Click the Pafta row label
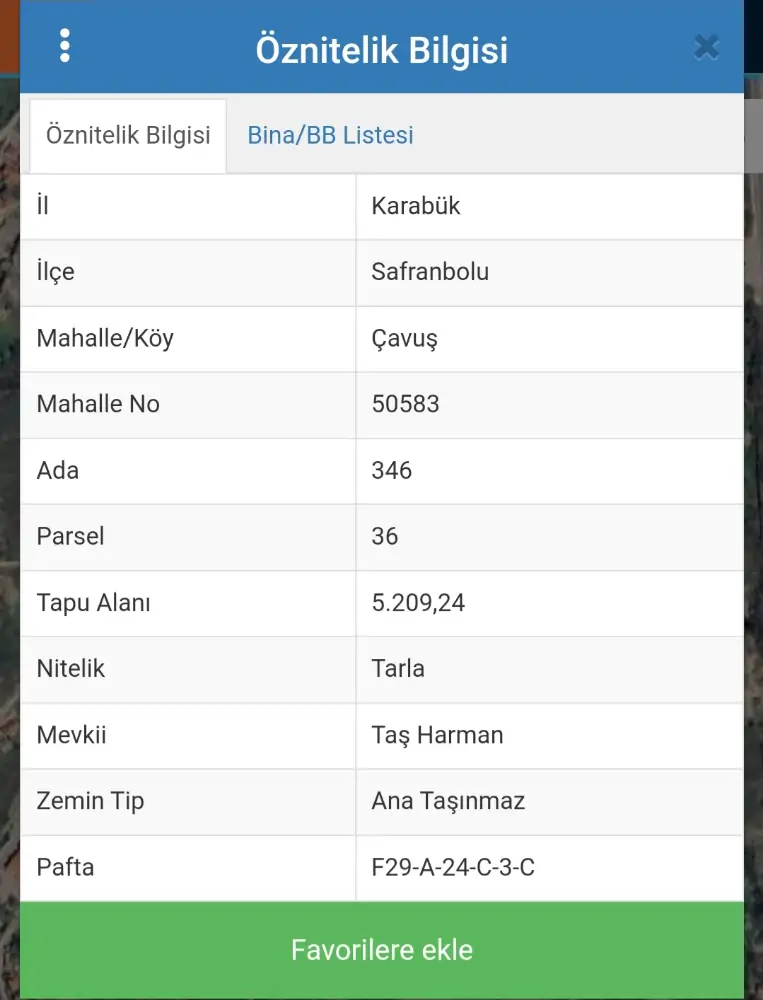Image resolution: width=763 pixels, height=1000 pixels. coord(65,867)
